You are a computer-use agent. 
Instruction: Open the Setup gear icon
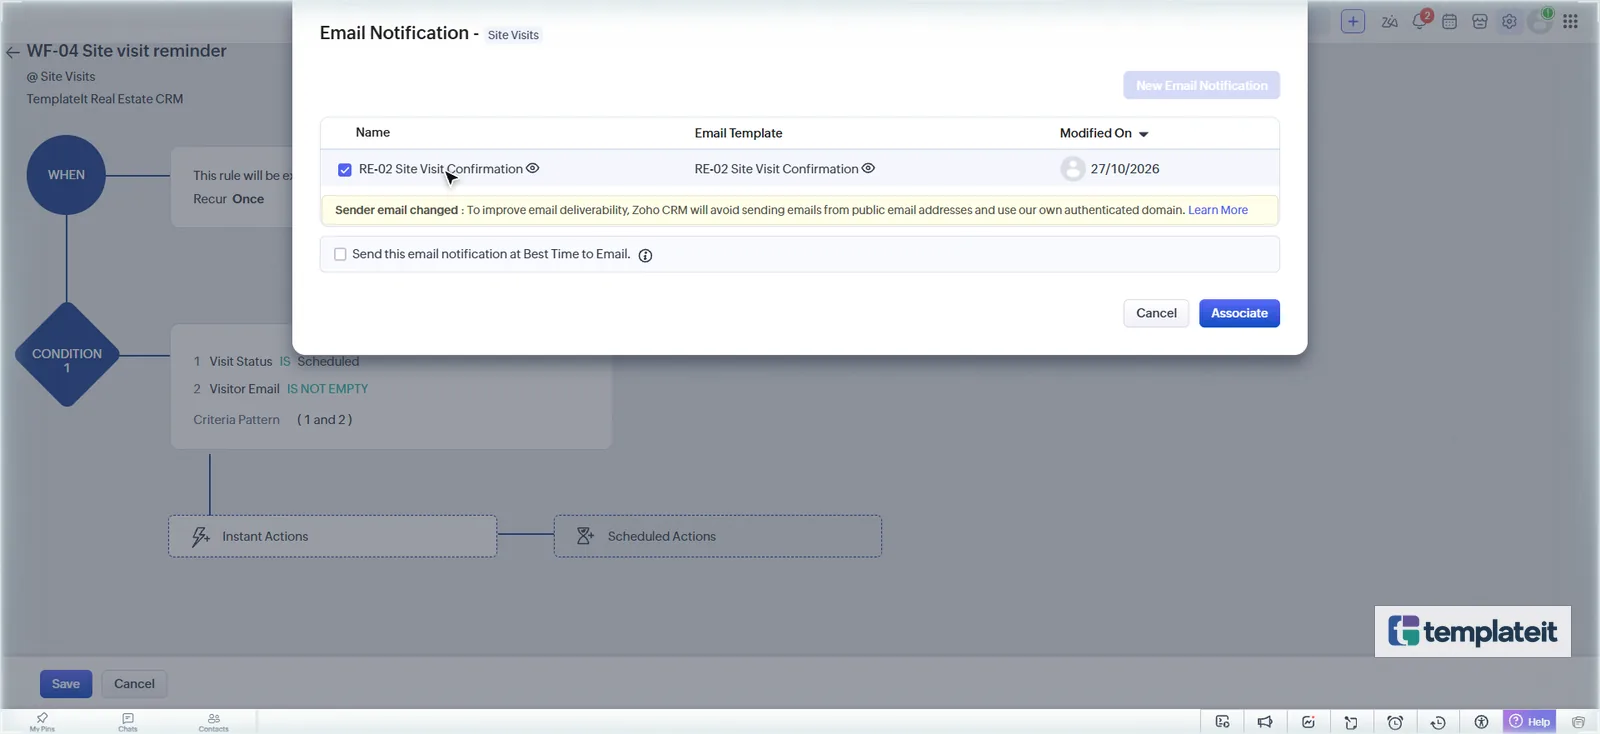(1509, 21)
